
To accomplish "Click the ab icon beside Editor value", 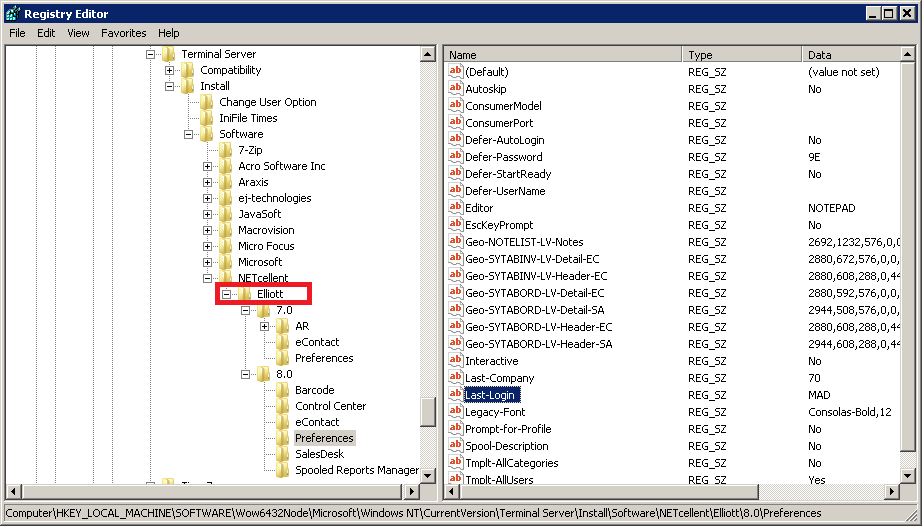I will 455,207.
